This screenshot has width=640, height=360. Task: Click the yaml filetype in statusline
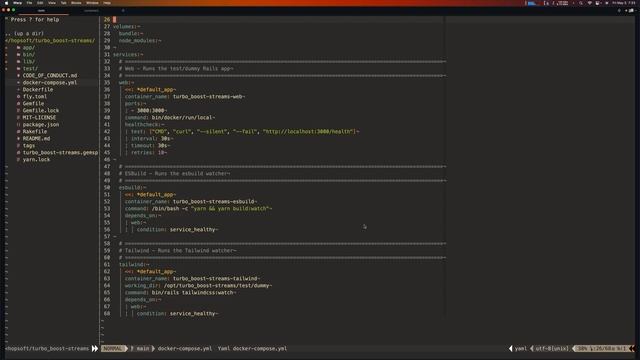[x=520, y=349]
